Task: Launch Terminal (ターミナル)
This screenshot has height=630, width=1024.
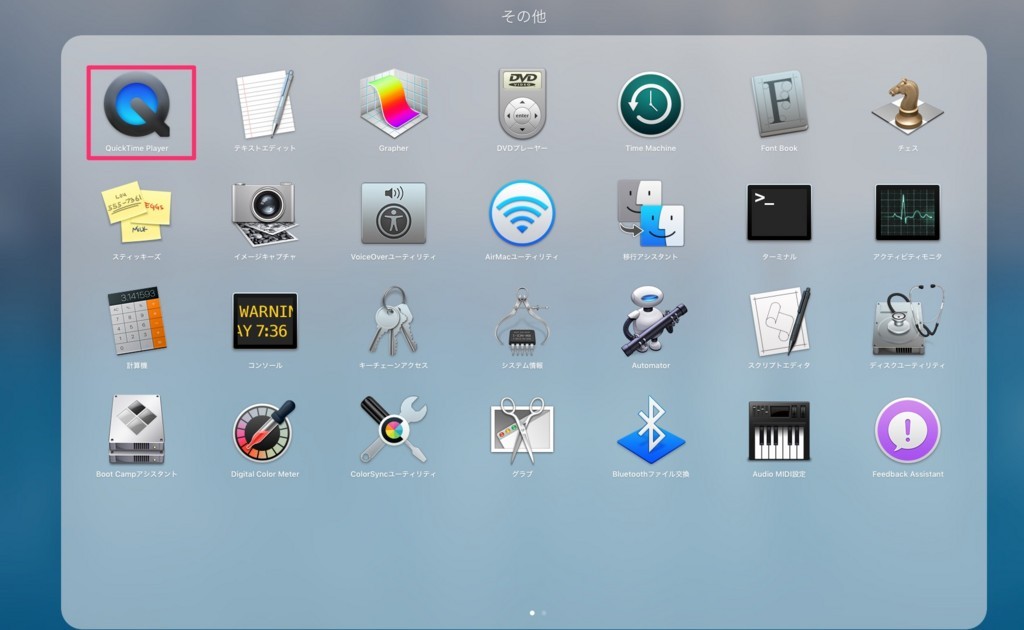Action: click(x=778, y=212)
